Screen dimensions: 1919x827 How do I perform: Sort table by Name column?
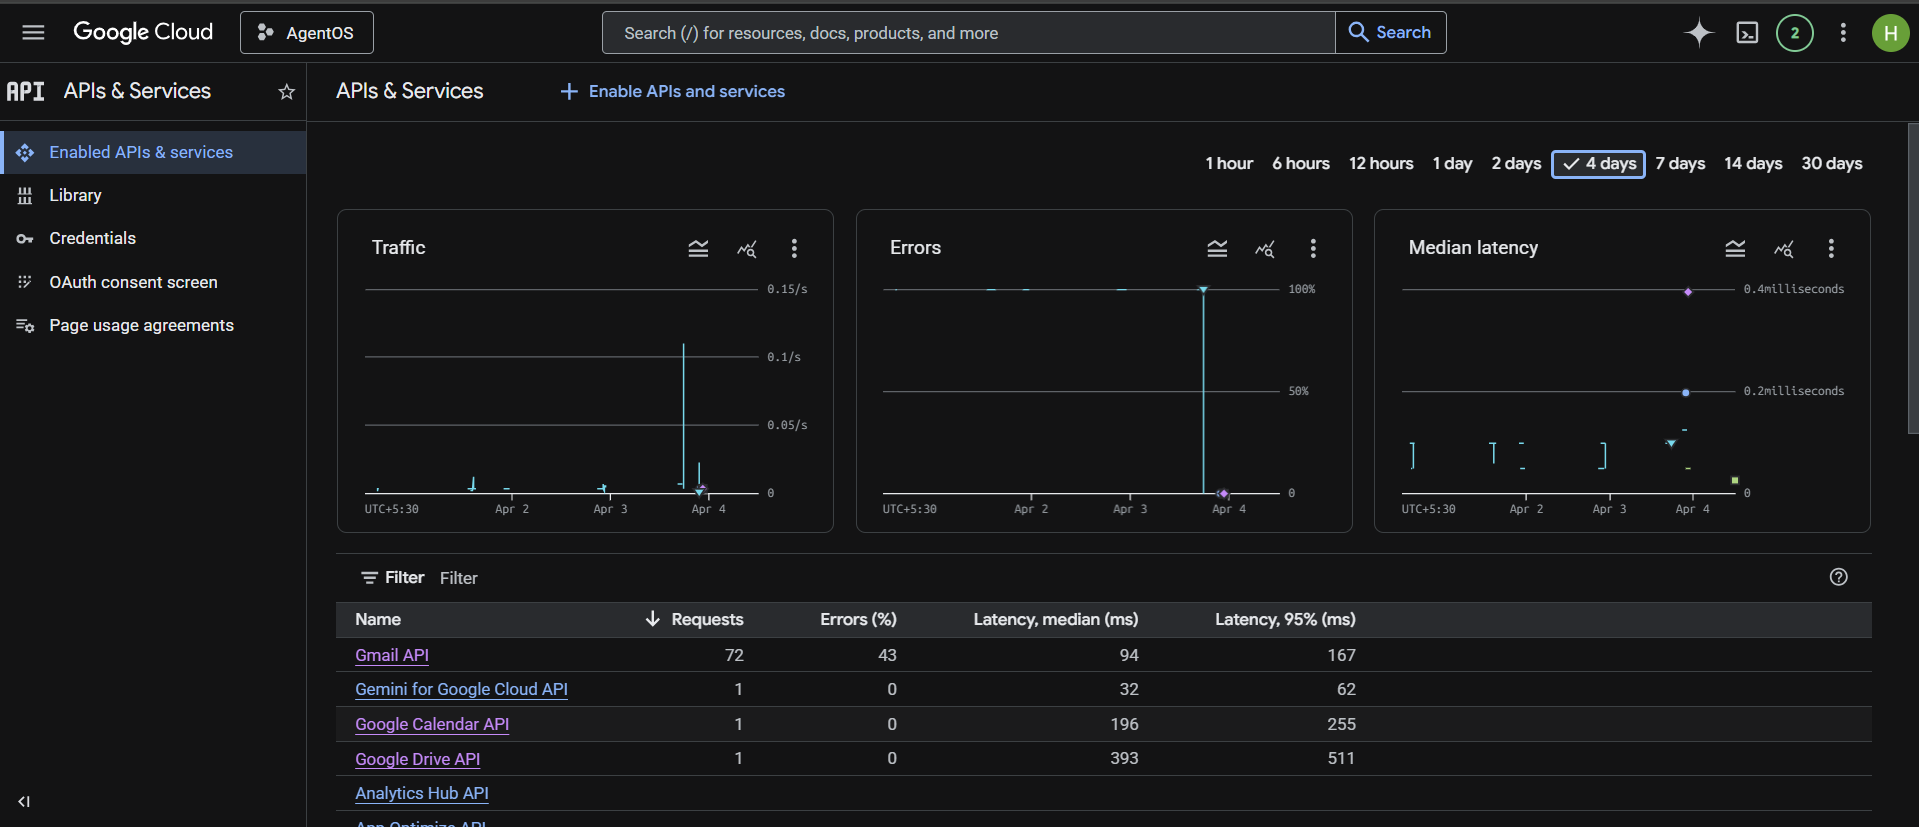[378, 619]
